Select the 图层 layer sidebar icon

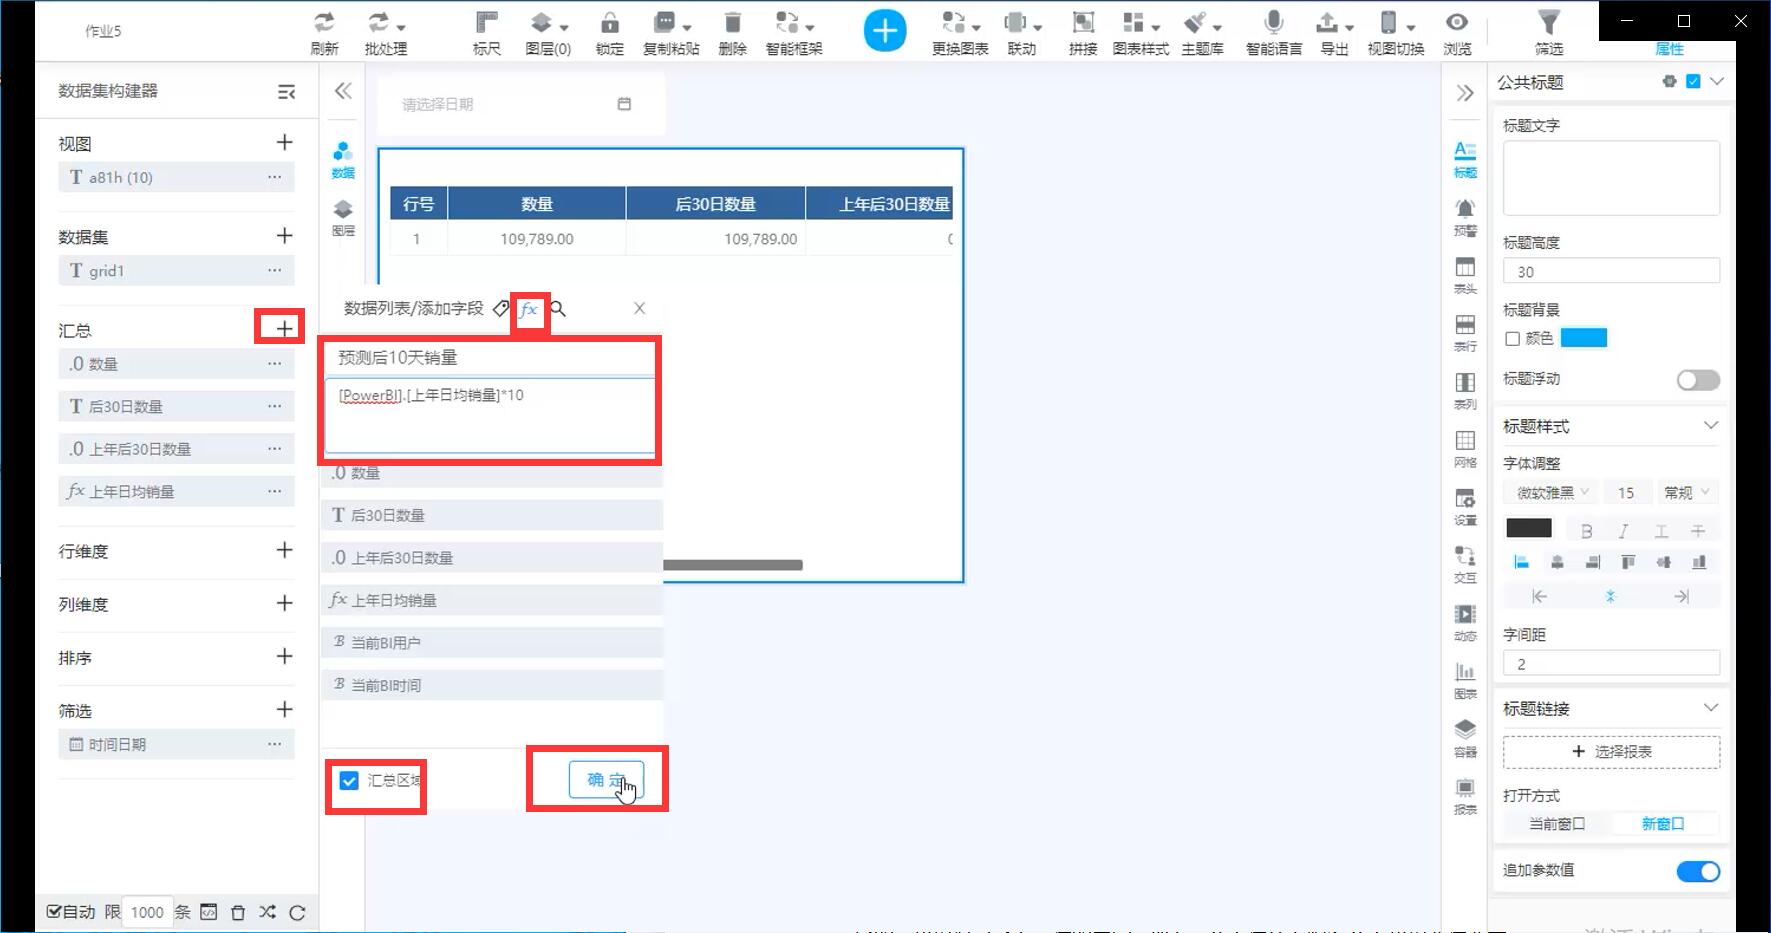343,217
